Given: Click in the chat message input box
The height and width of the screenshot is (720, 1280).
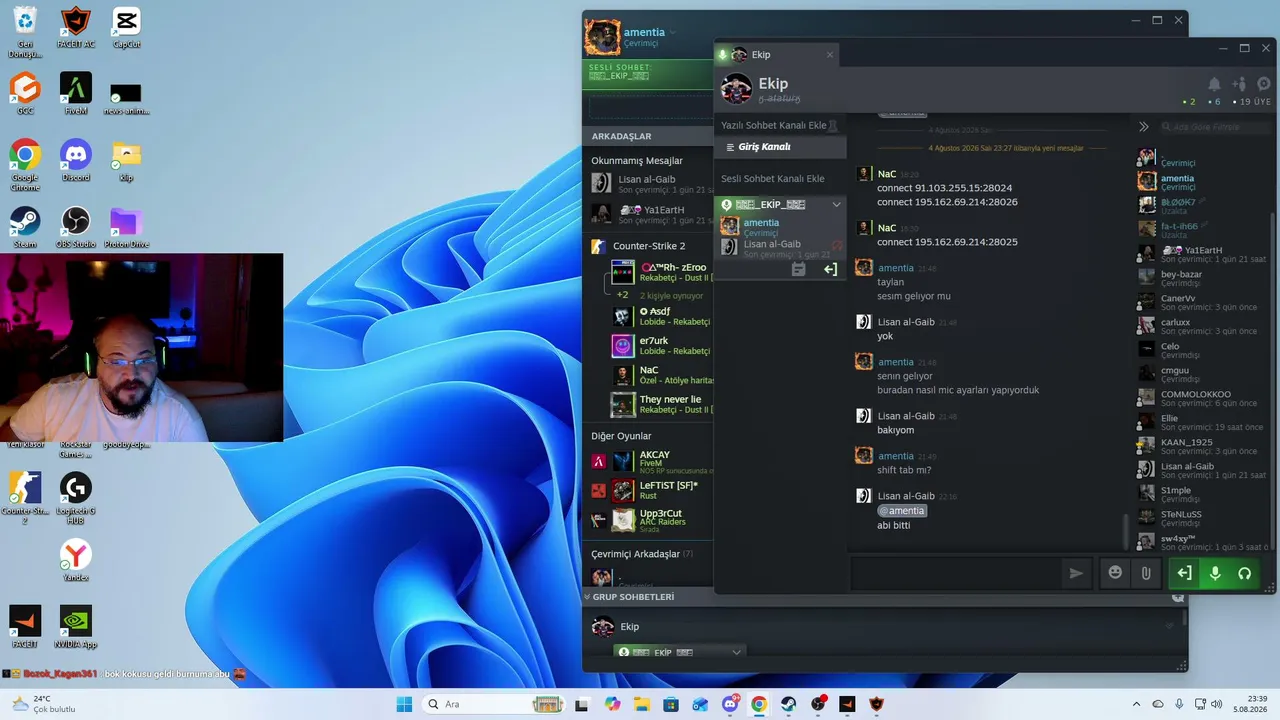Looking at the screenshot, I should [955, 573].
